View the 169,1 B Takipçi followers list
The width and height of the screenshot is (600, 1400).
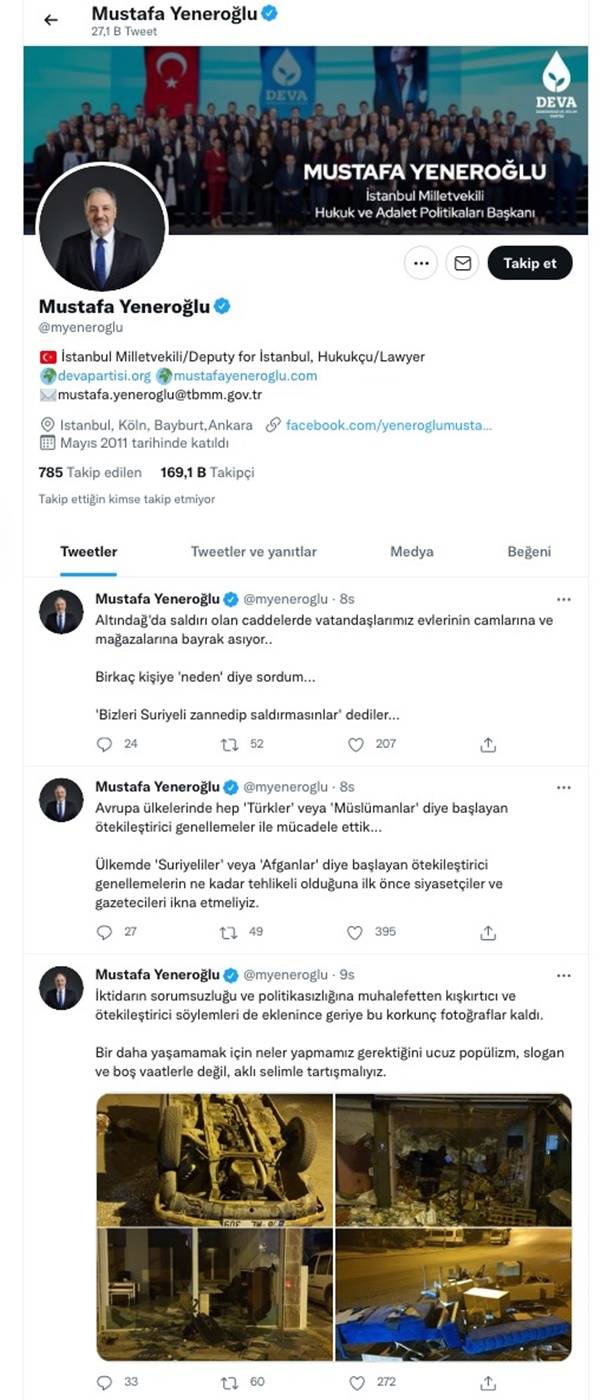207,472
